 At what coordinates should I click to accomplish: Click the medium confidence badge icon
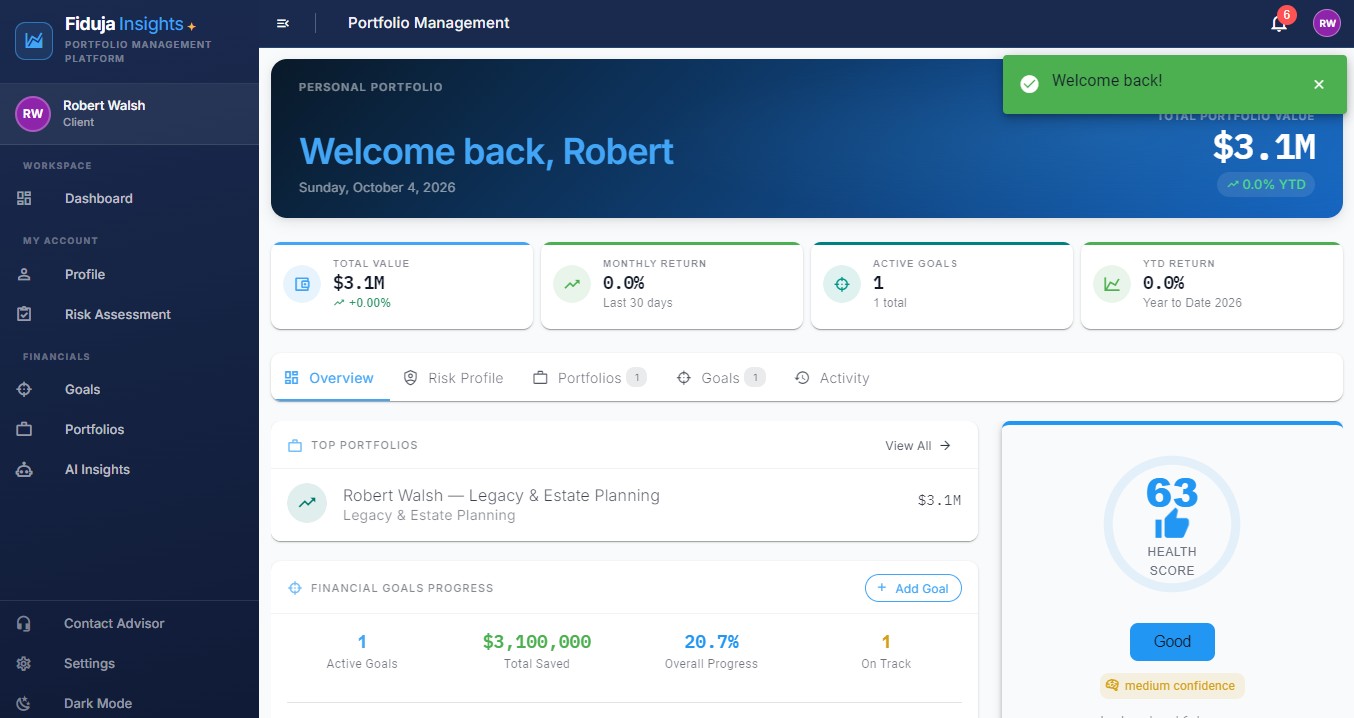(x=1112, y=686)
